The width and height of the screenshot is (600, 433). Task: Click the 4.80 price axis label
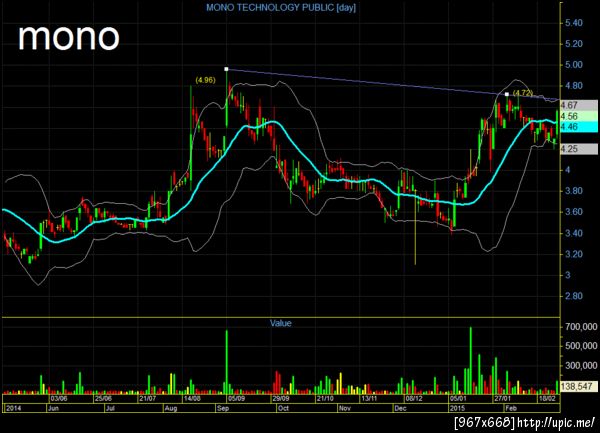pos(574,86)
